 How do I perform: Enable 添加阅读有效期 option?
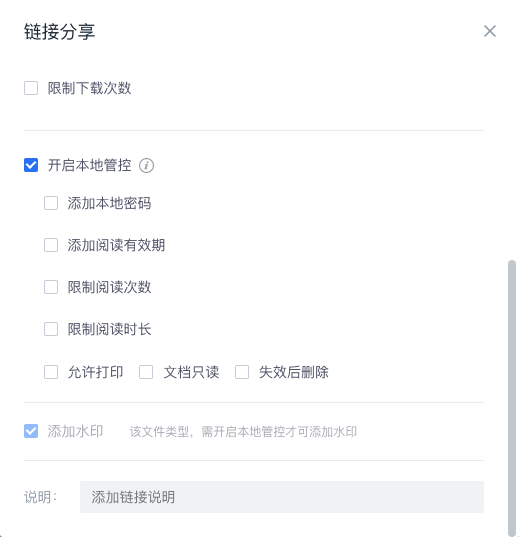tap(51, 245)
